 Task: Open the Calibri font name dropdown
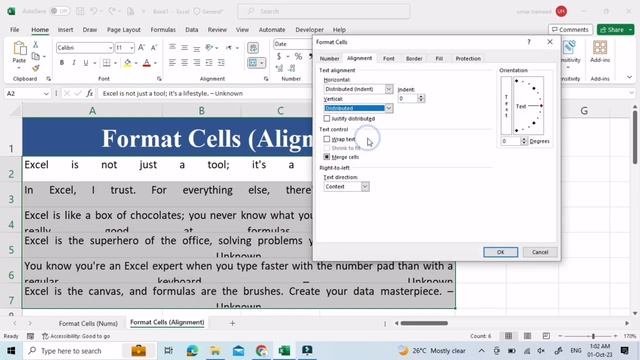click(x=110, y=48)
